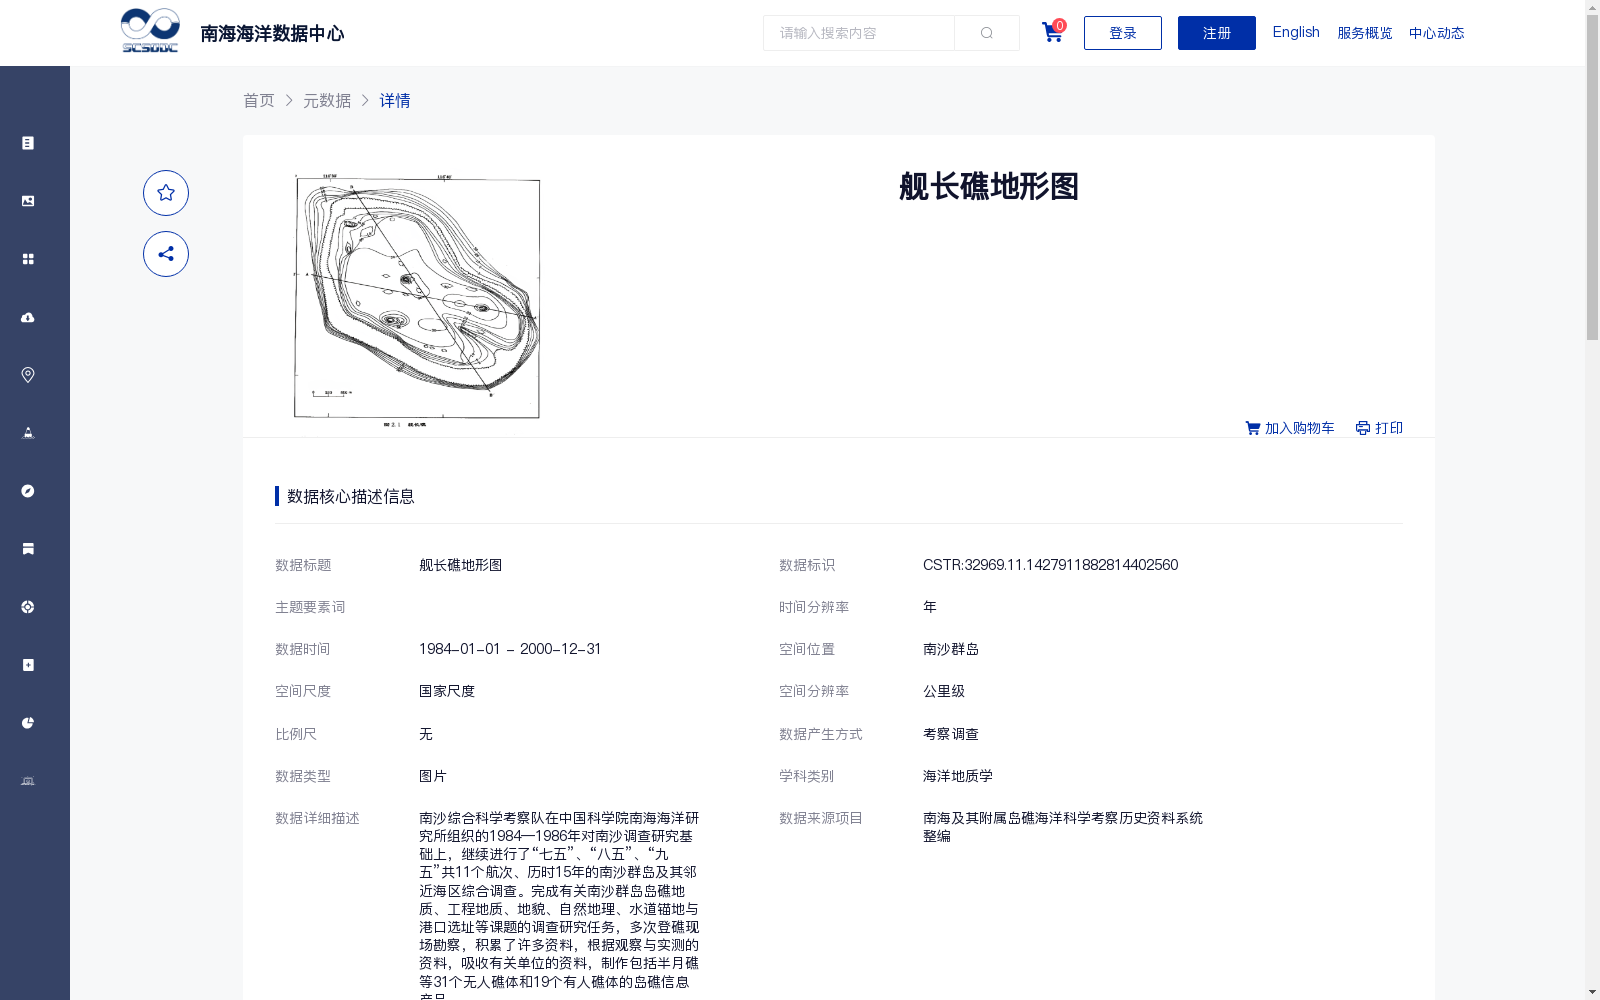The height and width of the screenshot is (1000, 1600).
Task: Favorite this dataset with the star icon
Action: click(166, 193)
